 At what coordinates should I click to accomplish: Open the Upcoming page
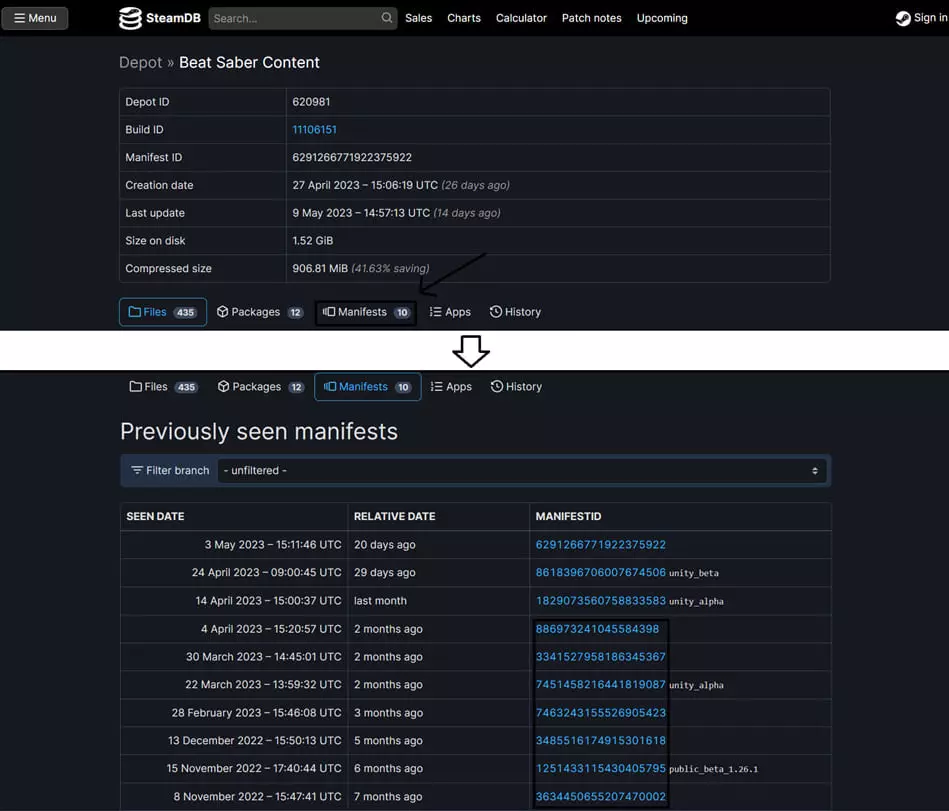[662, 18]
